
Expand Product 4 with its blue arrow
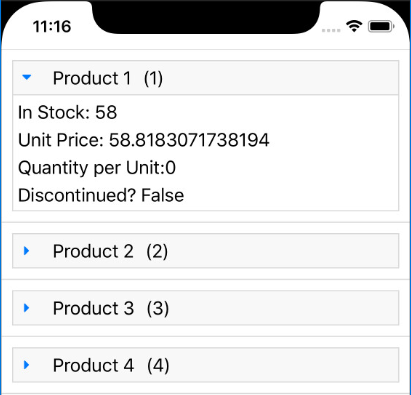click(x=27, y=365)
